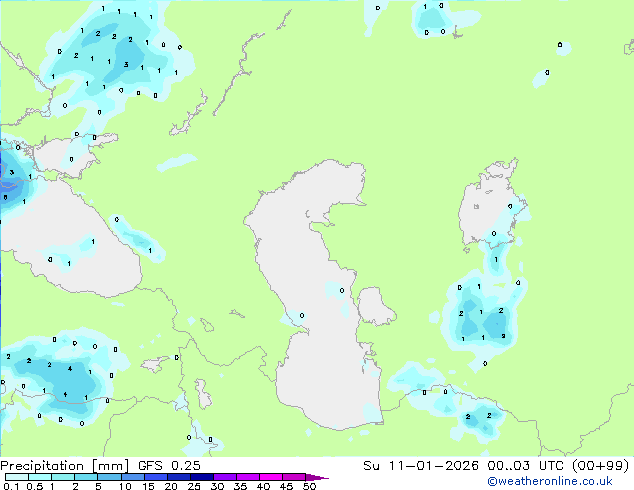Click the '0.5' legend scale label
The height and width of the screenshot is (490, 634).
[34, 486]
